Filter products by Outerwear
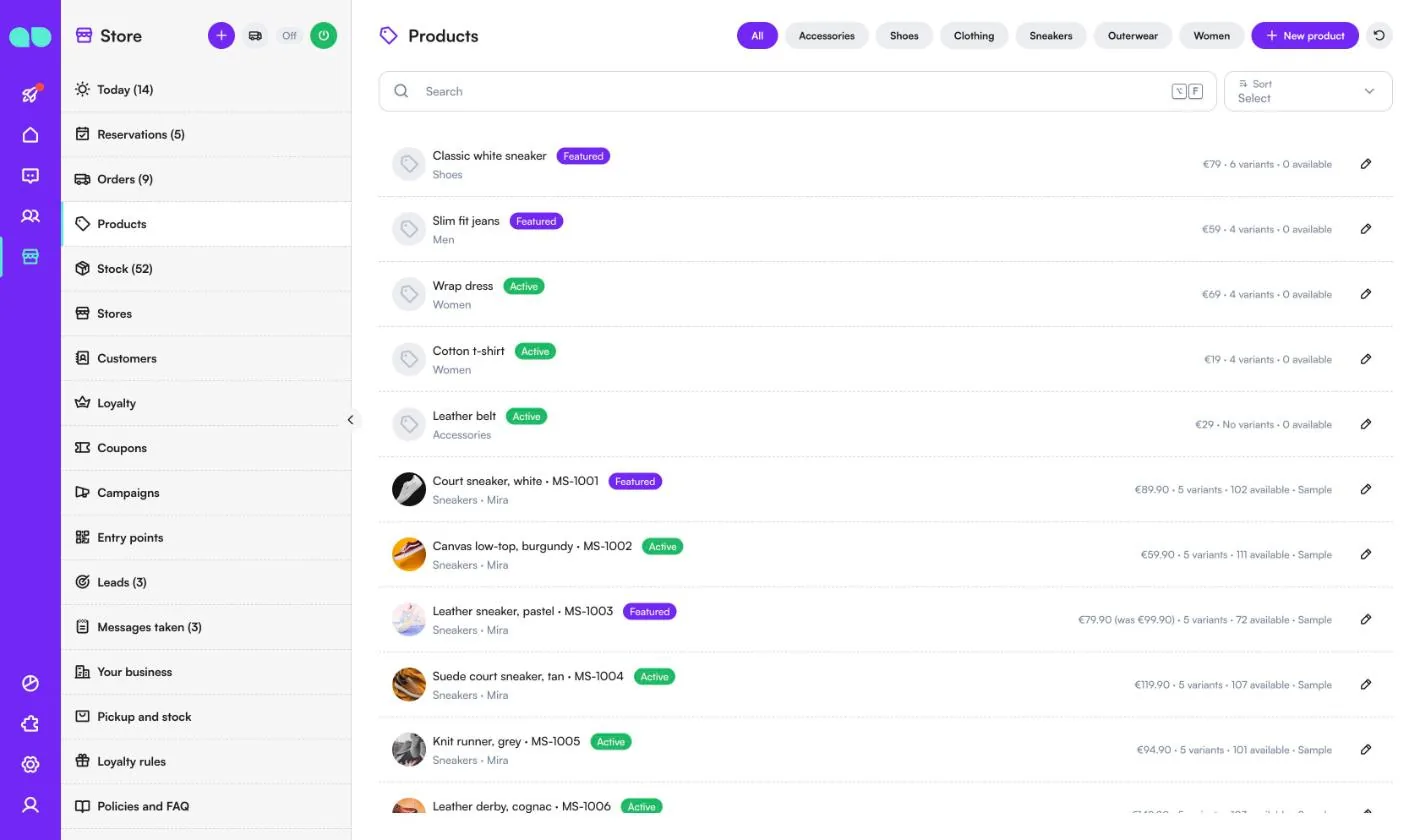Image resolution: width=1420 pixels, height=840 pixels. 1133,36
